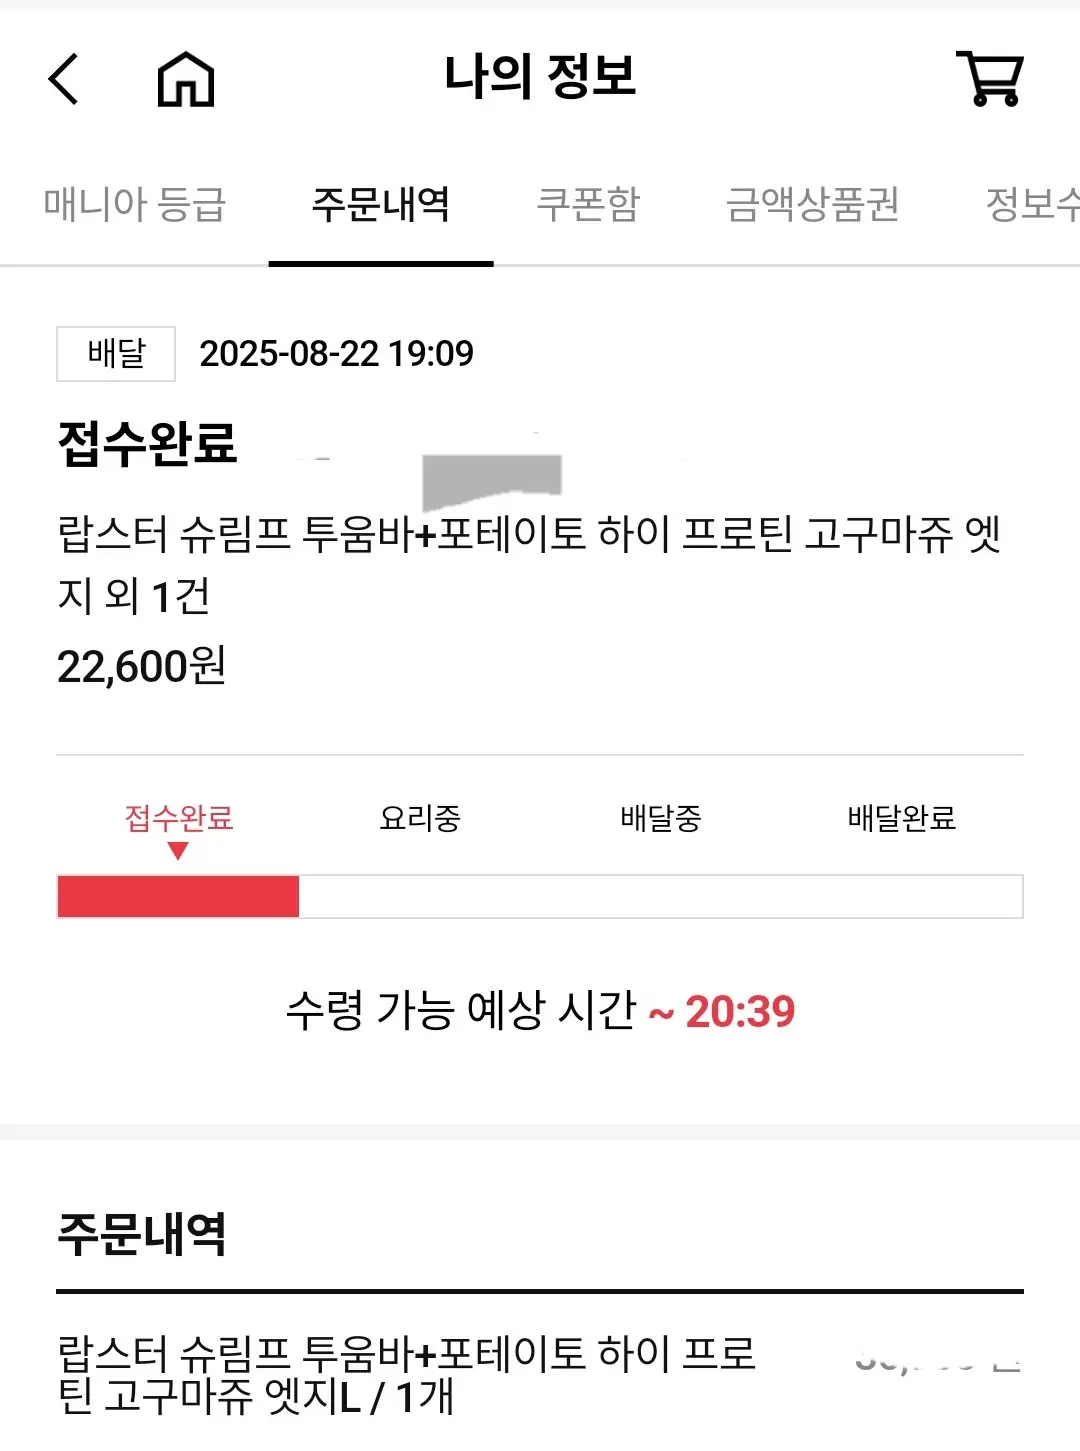The height and width of the screenshot is (1451, 1080).
Task: Tap the estimated time 20:39
Action: (739, 1011)
